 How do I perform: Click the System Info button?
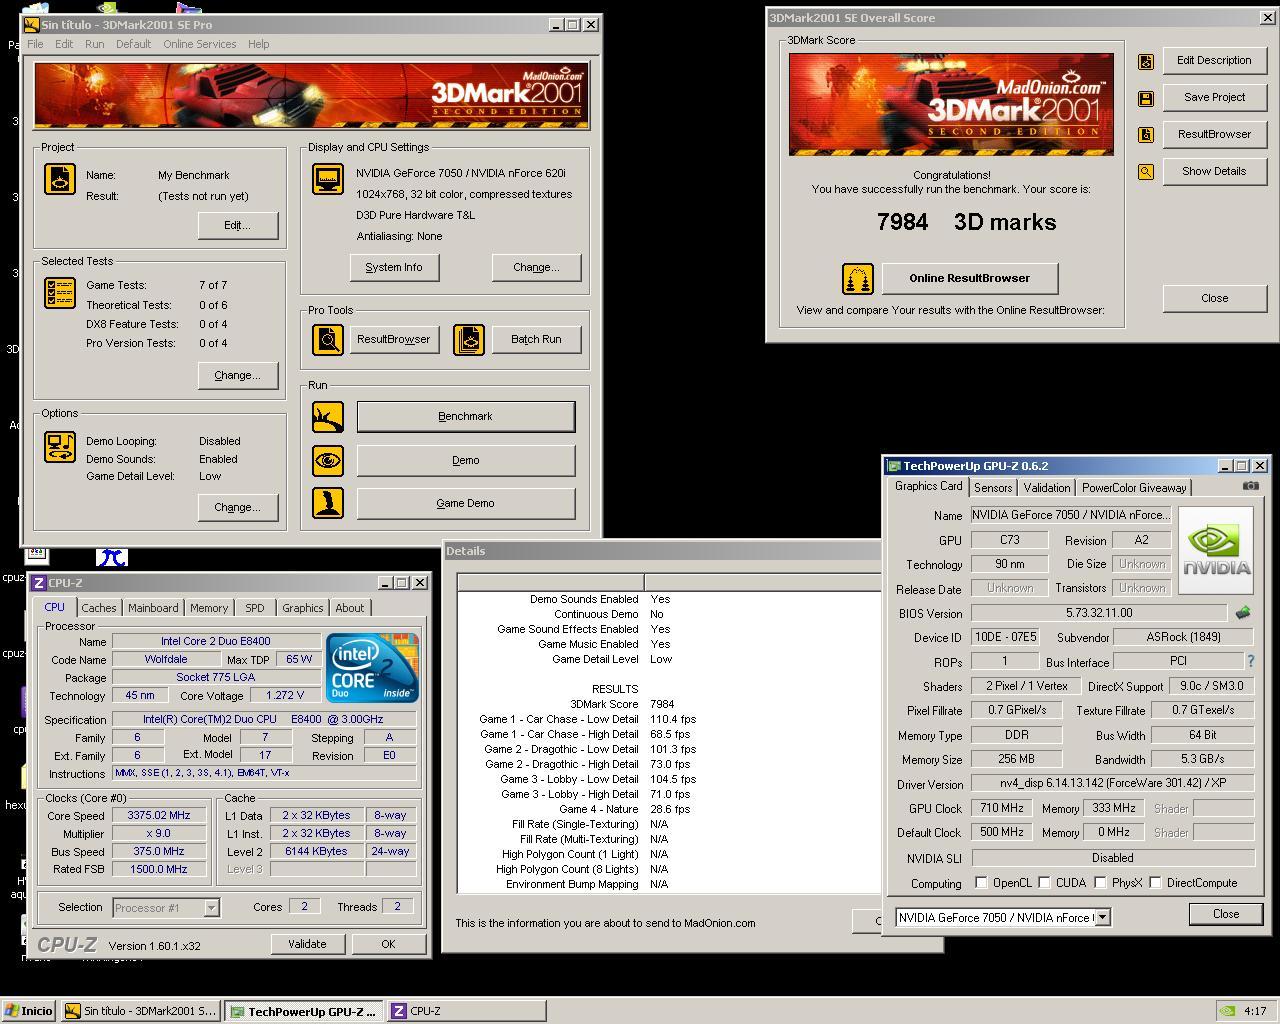click(x=394, y=267)
